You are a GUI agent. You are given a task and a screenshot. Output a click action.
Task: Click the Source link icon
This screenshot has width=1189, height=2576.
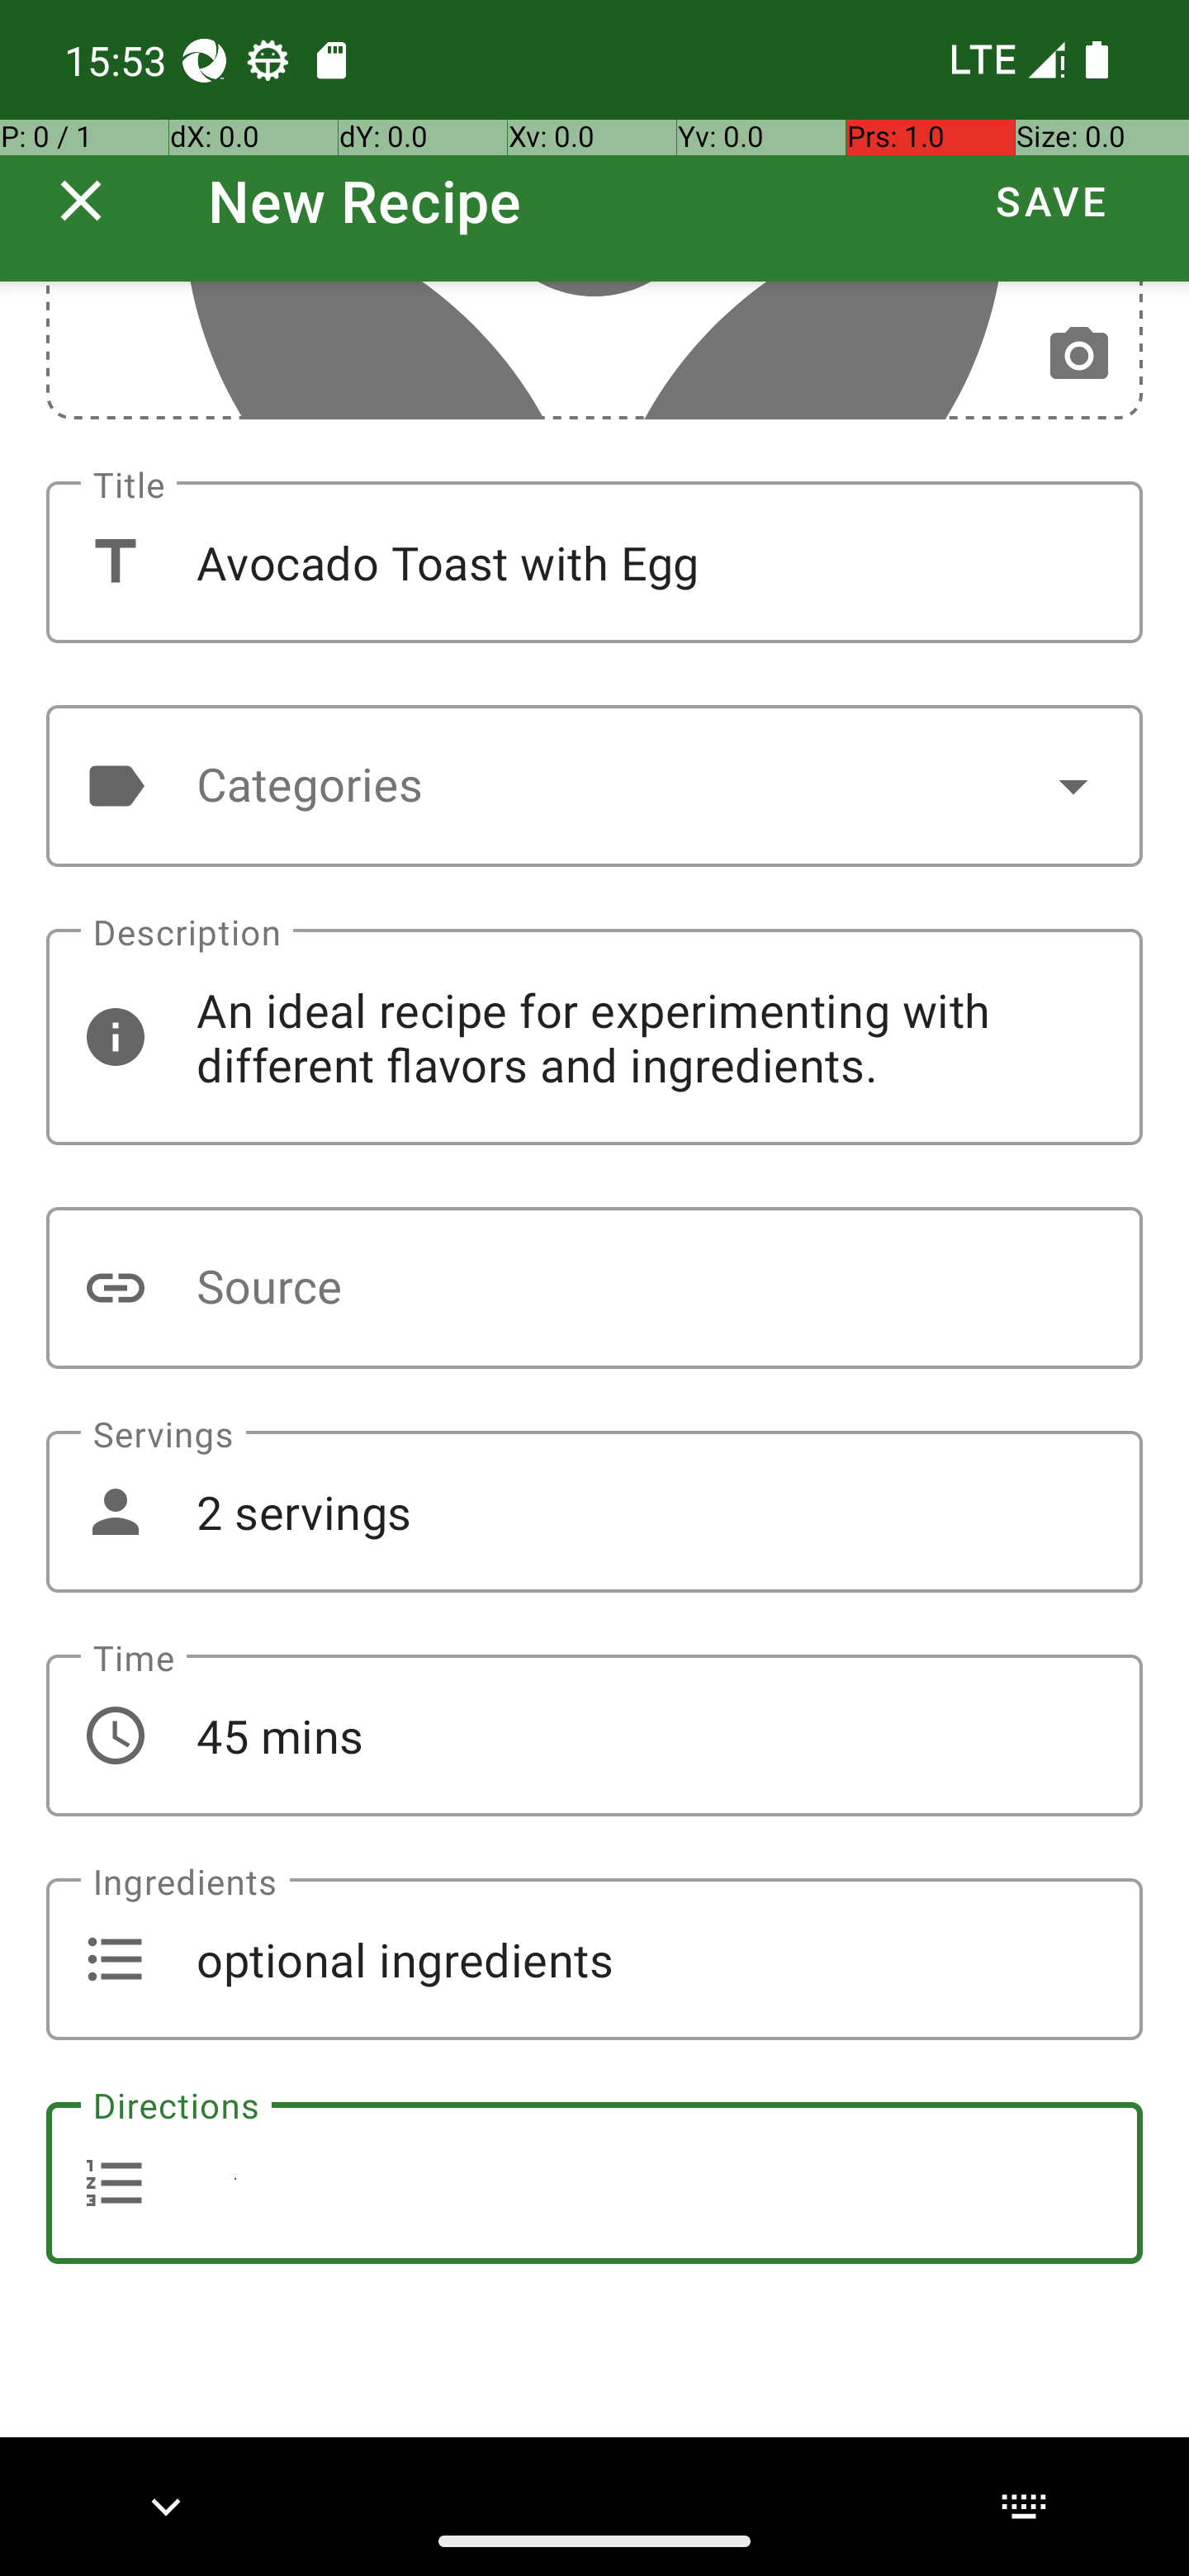click(115, 1288)
